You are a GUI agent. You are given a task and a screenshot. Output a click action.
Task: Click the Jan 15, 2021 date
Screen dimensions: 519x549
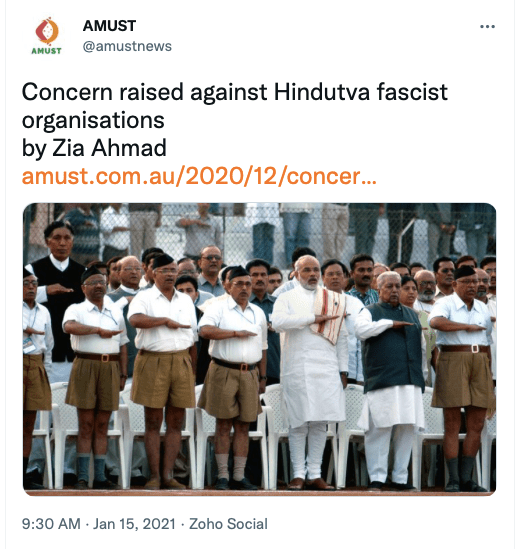coord(134,524)
